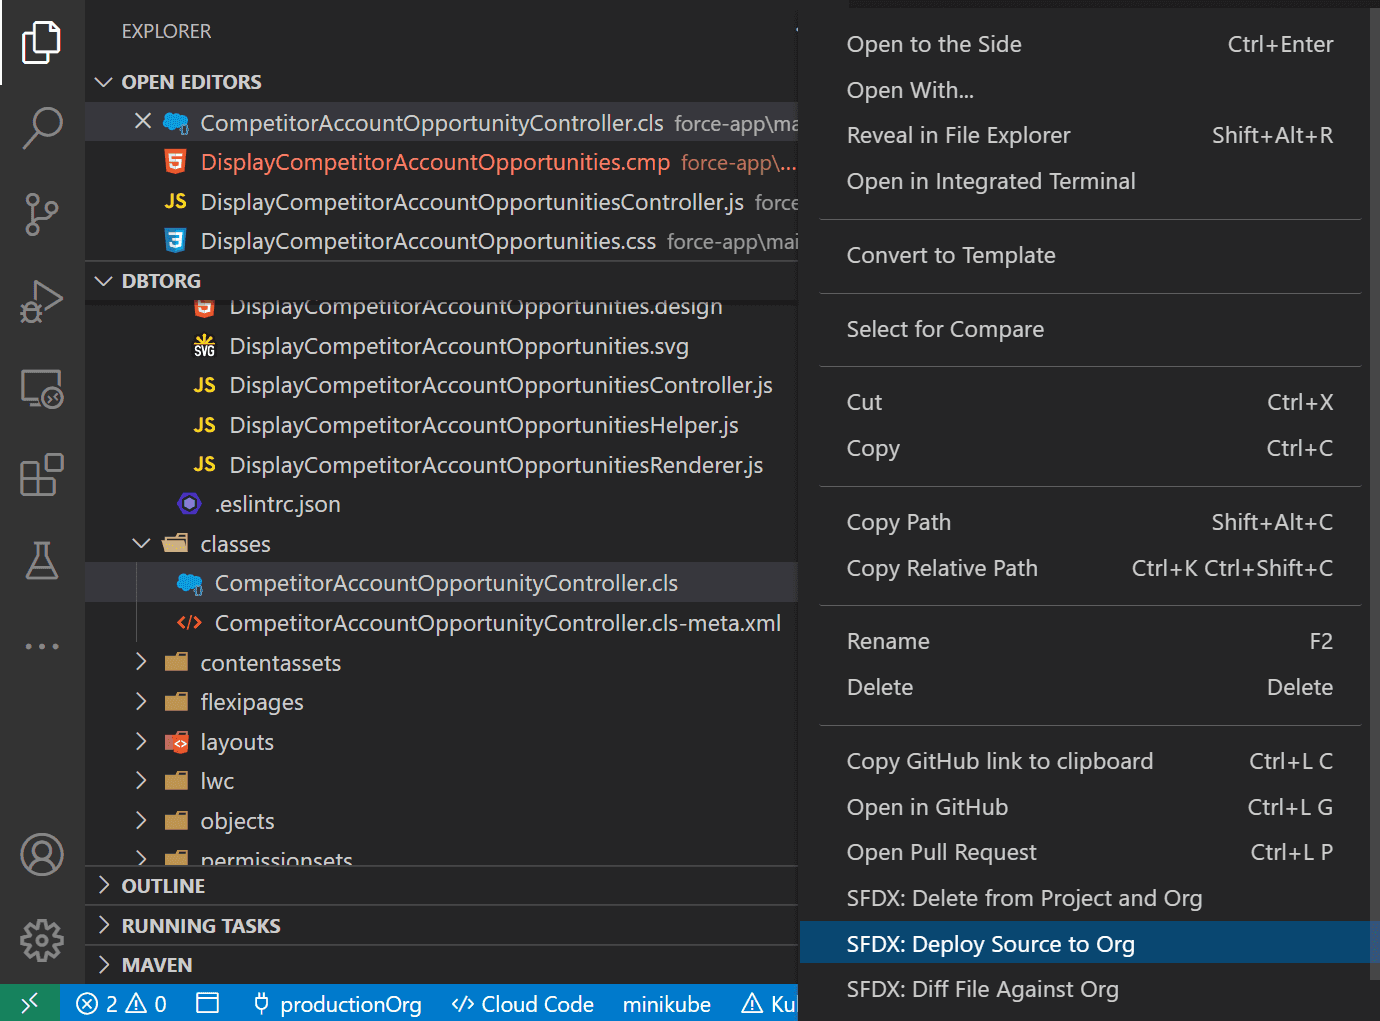Expand the MAVEN section

pyautogui.click(x=103, y=965)
